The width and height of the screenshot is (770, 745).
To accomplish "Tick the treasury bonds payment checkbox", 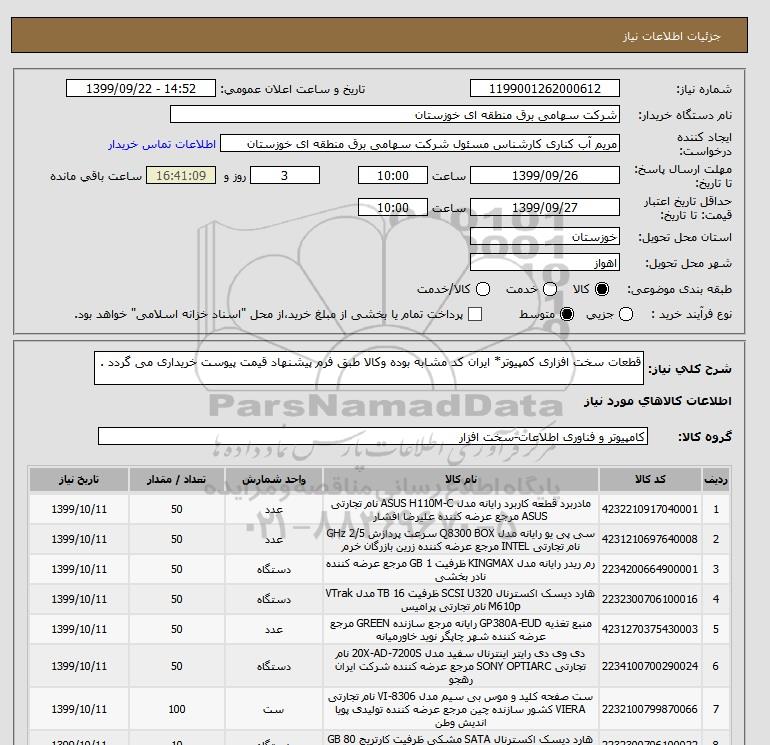I will (x=475, y=315).
